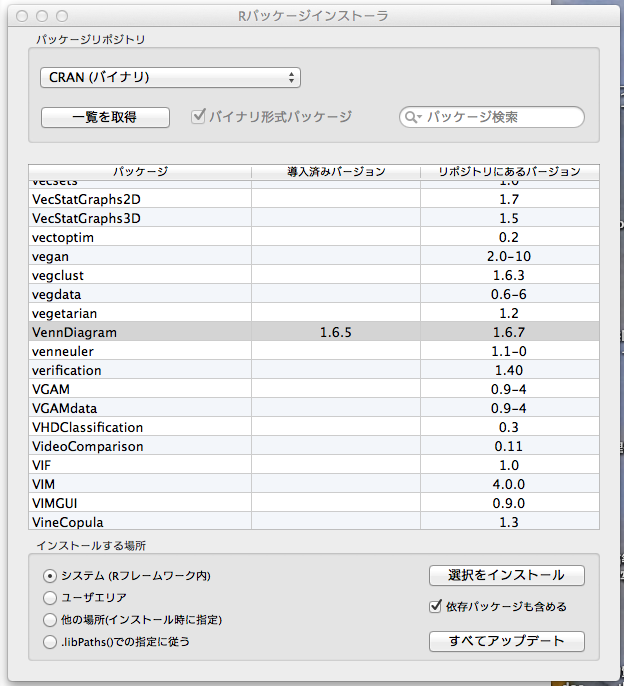Viewport: 624px width, 686px height.
Task: Toggle the バイナリ形式パッケージ checkbox
Action: tap(198, 117)
